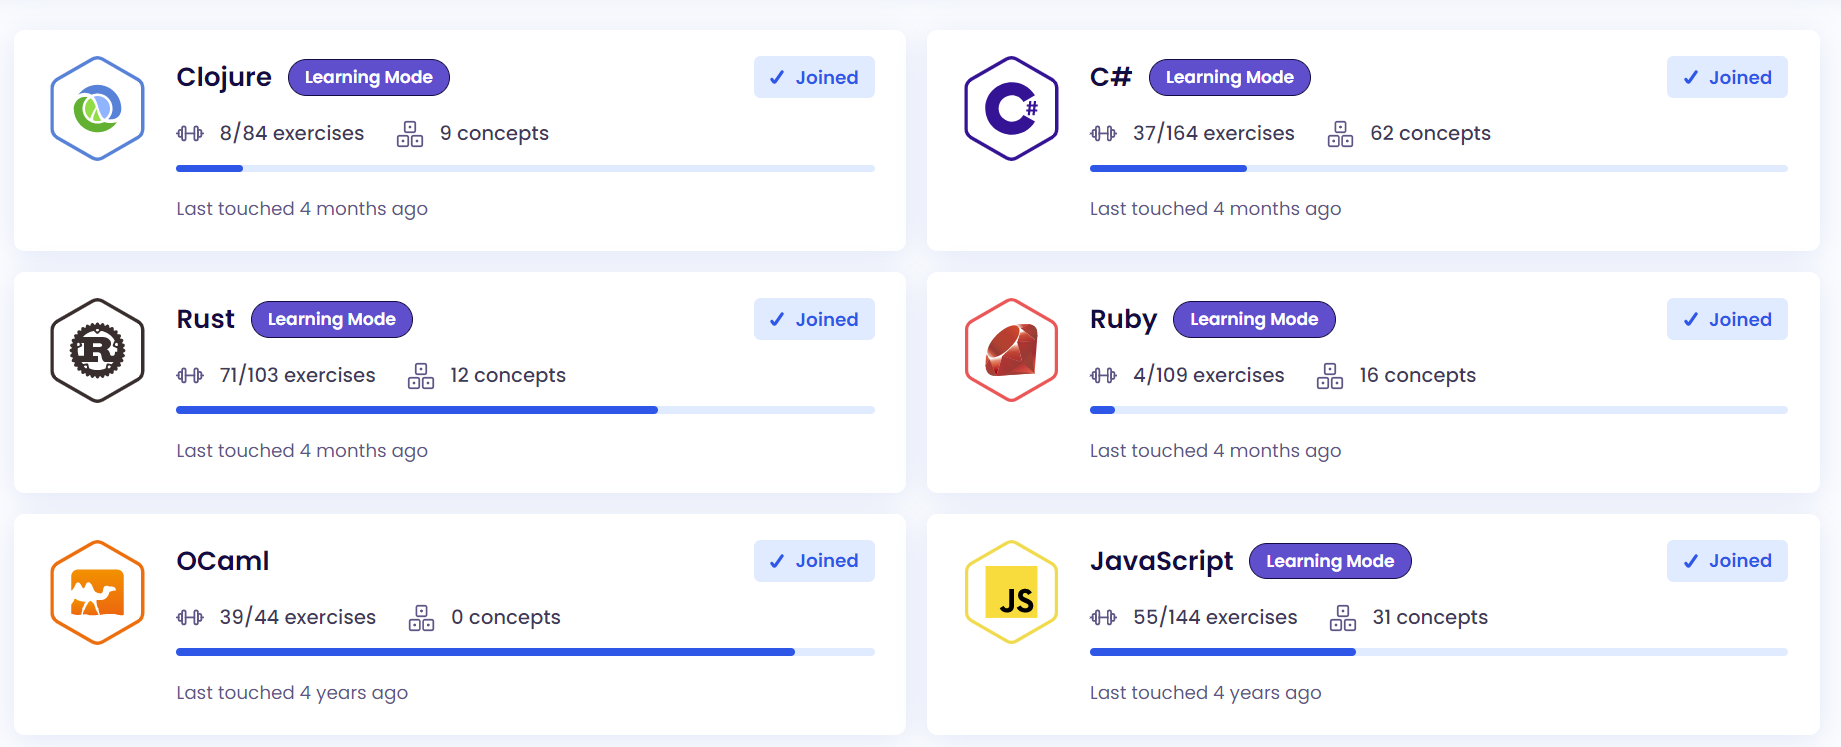Click the Learning Mode tag next to Rust
1841x747 pixels.
tap(332, 319)
